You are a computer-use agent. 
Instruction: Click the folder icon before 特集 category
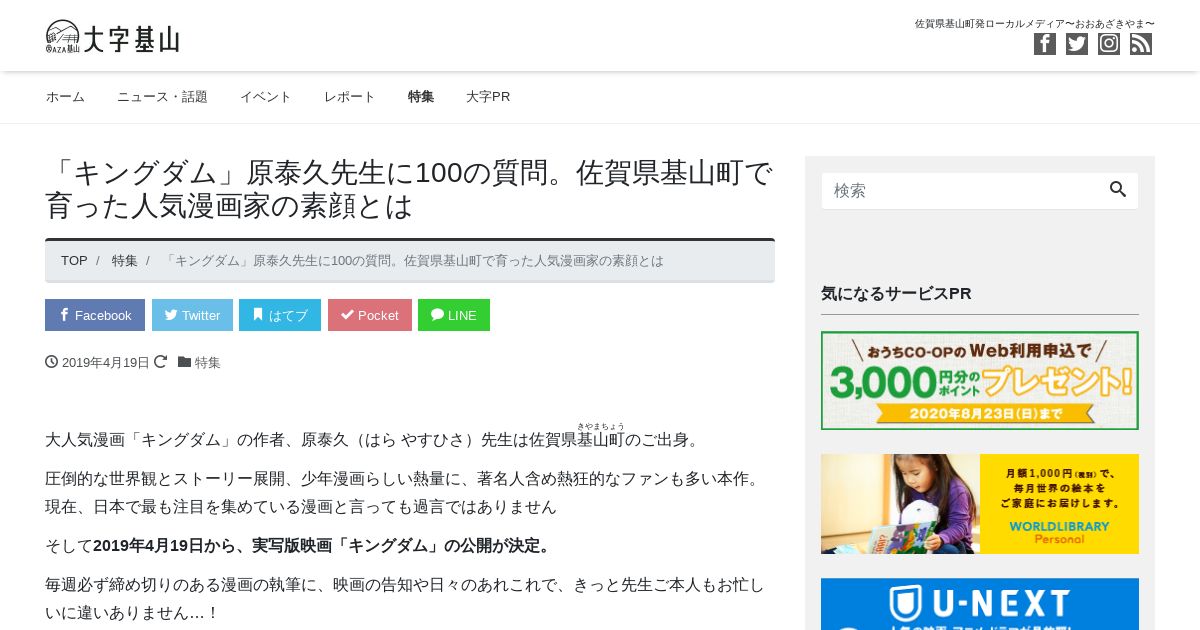184,362
